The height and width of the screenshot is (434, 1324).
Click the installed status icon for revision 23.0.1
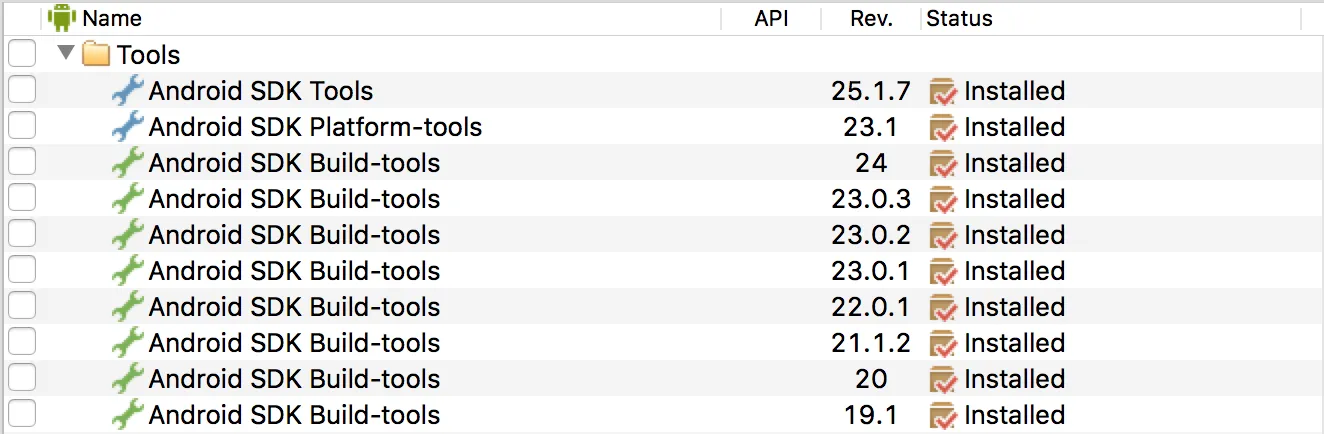pos(943,272)
